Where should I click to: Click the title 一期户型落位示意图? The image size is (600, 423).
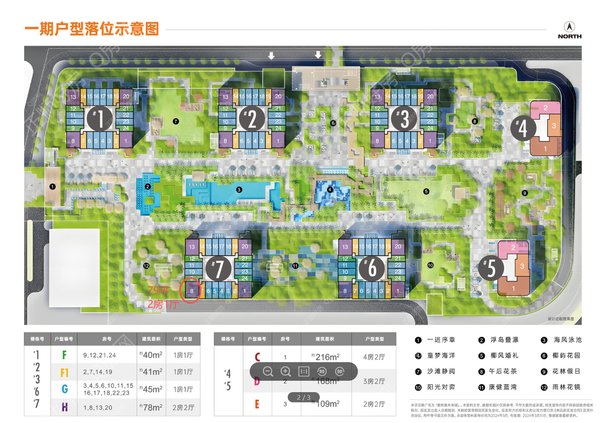click(x=92, y=29)
